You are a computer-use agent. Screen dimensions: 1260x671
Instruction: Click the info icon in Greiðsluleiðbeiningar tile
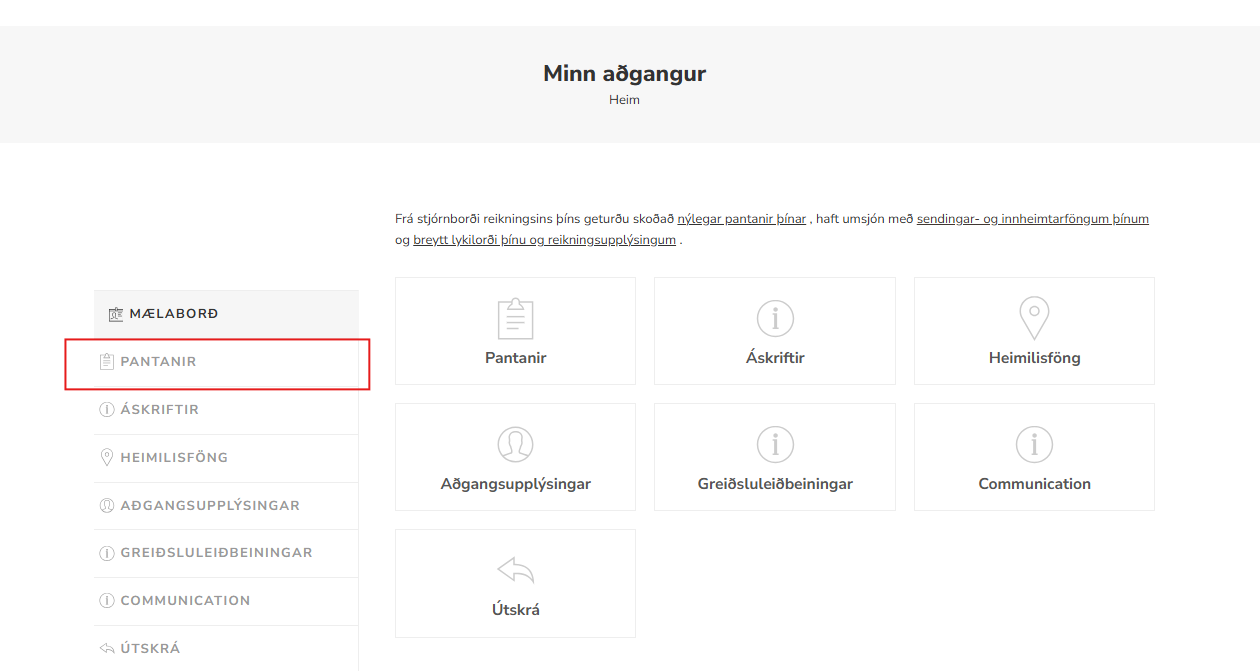click(775, 445)
